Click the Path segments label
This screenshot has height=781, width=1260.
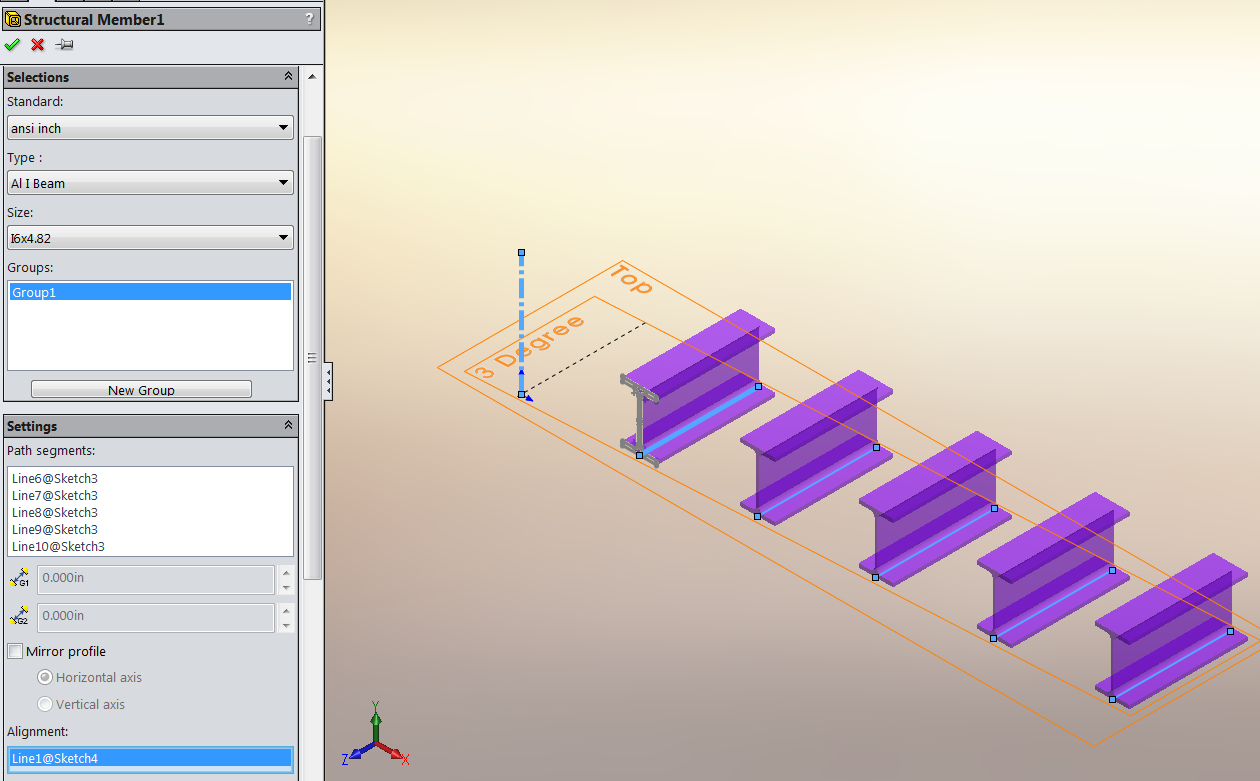[x=51, y=450]
